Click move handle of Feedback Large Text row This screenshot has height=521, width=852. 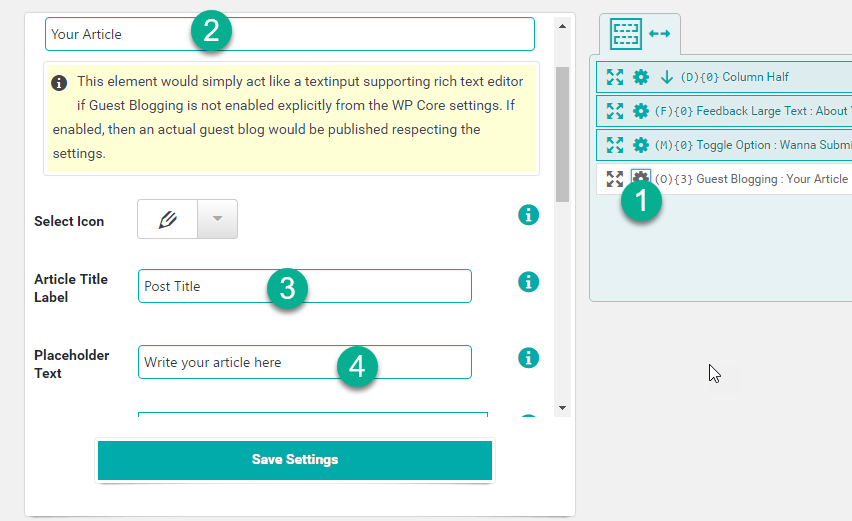point(615,111)
